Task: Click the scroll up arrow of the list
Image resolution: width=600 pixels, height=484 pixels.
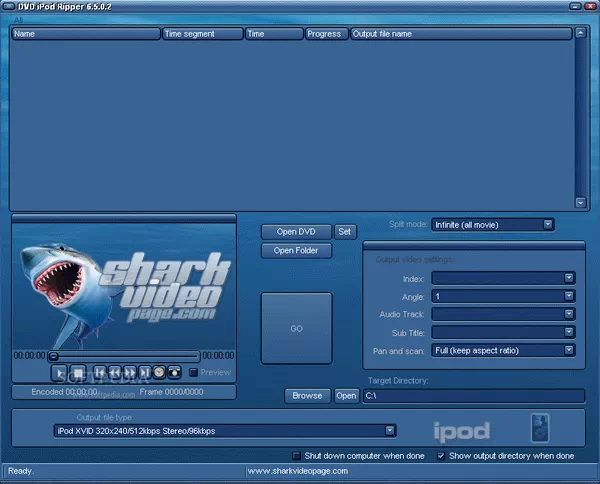Action: click(580, 33)
